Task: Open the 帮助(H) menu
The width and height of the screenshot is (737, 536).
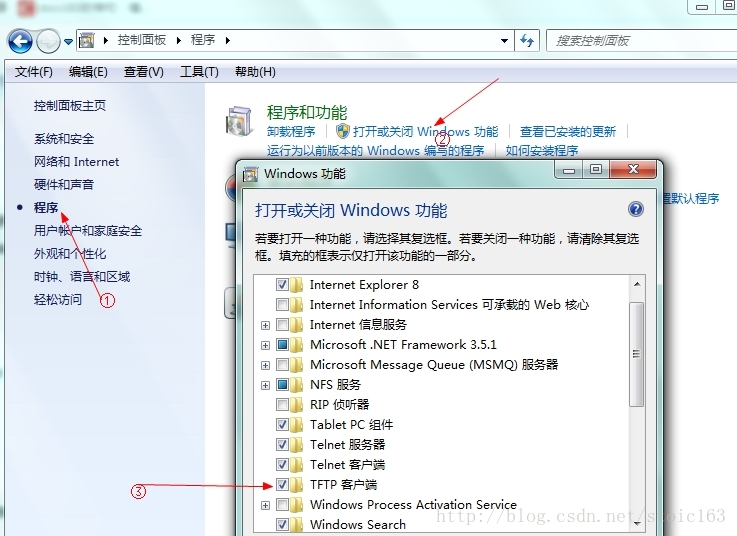Action: coord(255,72)
